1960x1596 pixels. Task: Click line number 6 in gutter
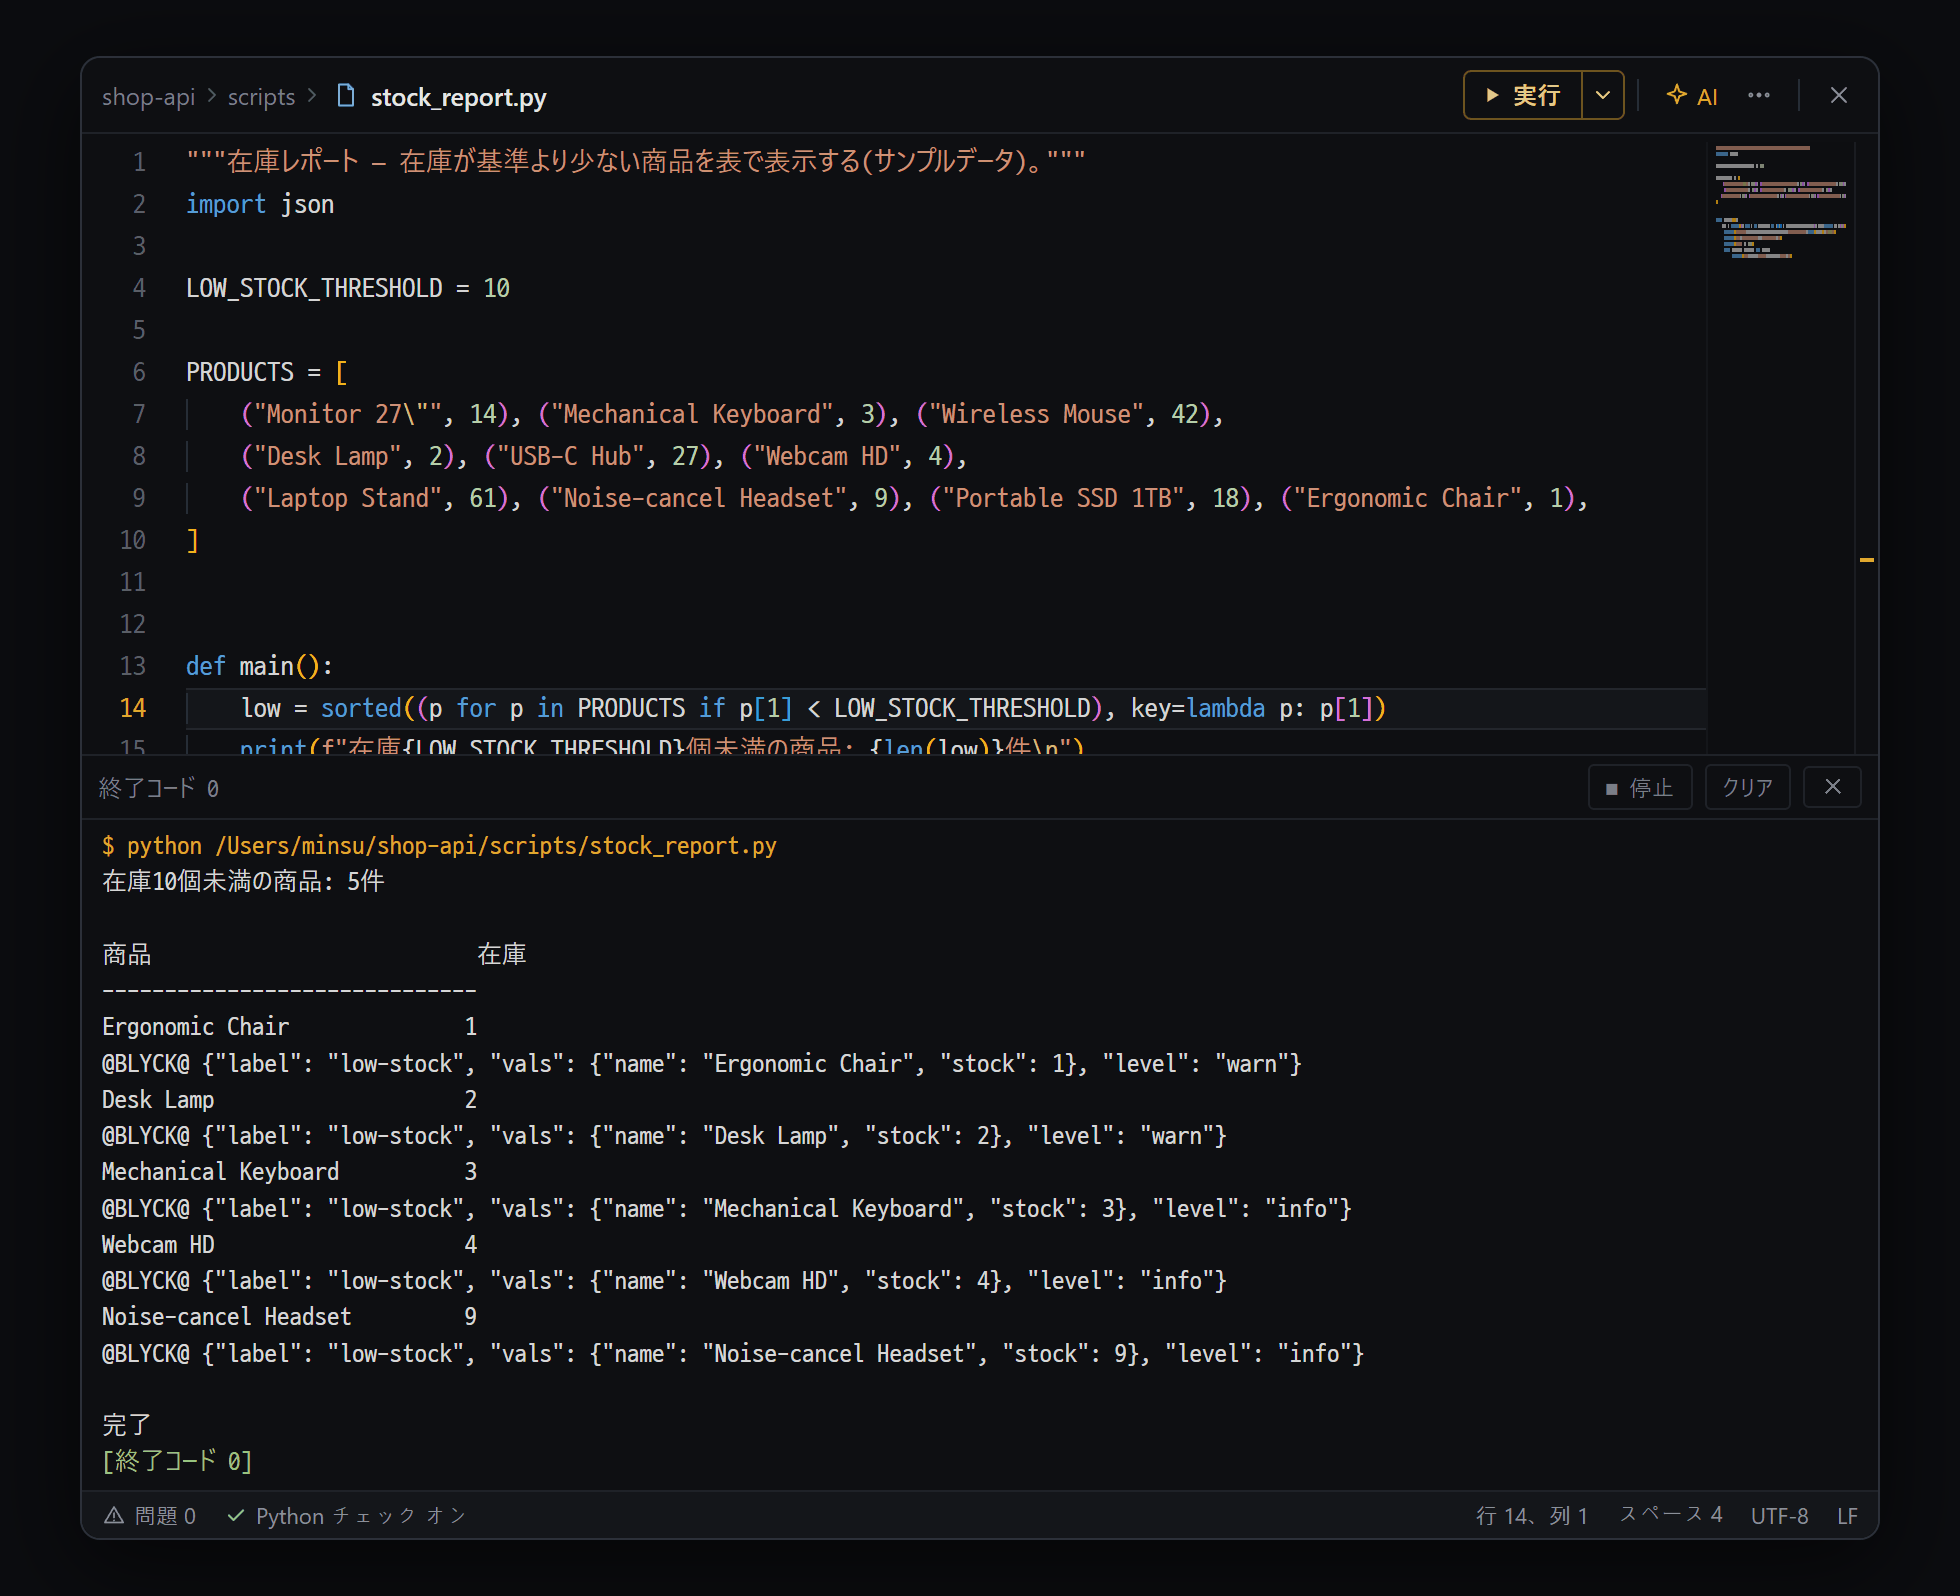(139, 372)
